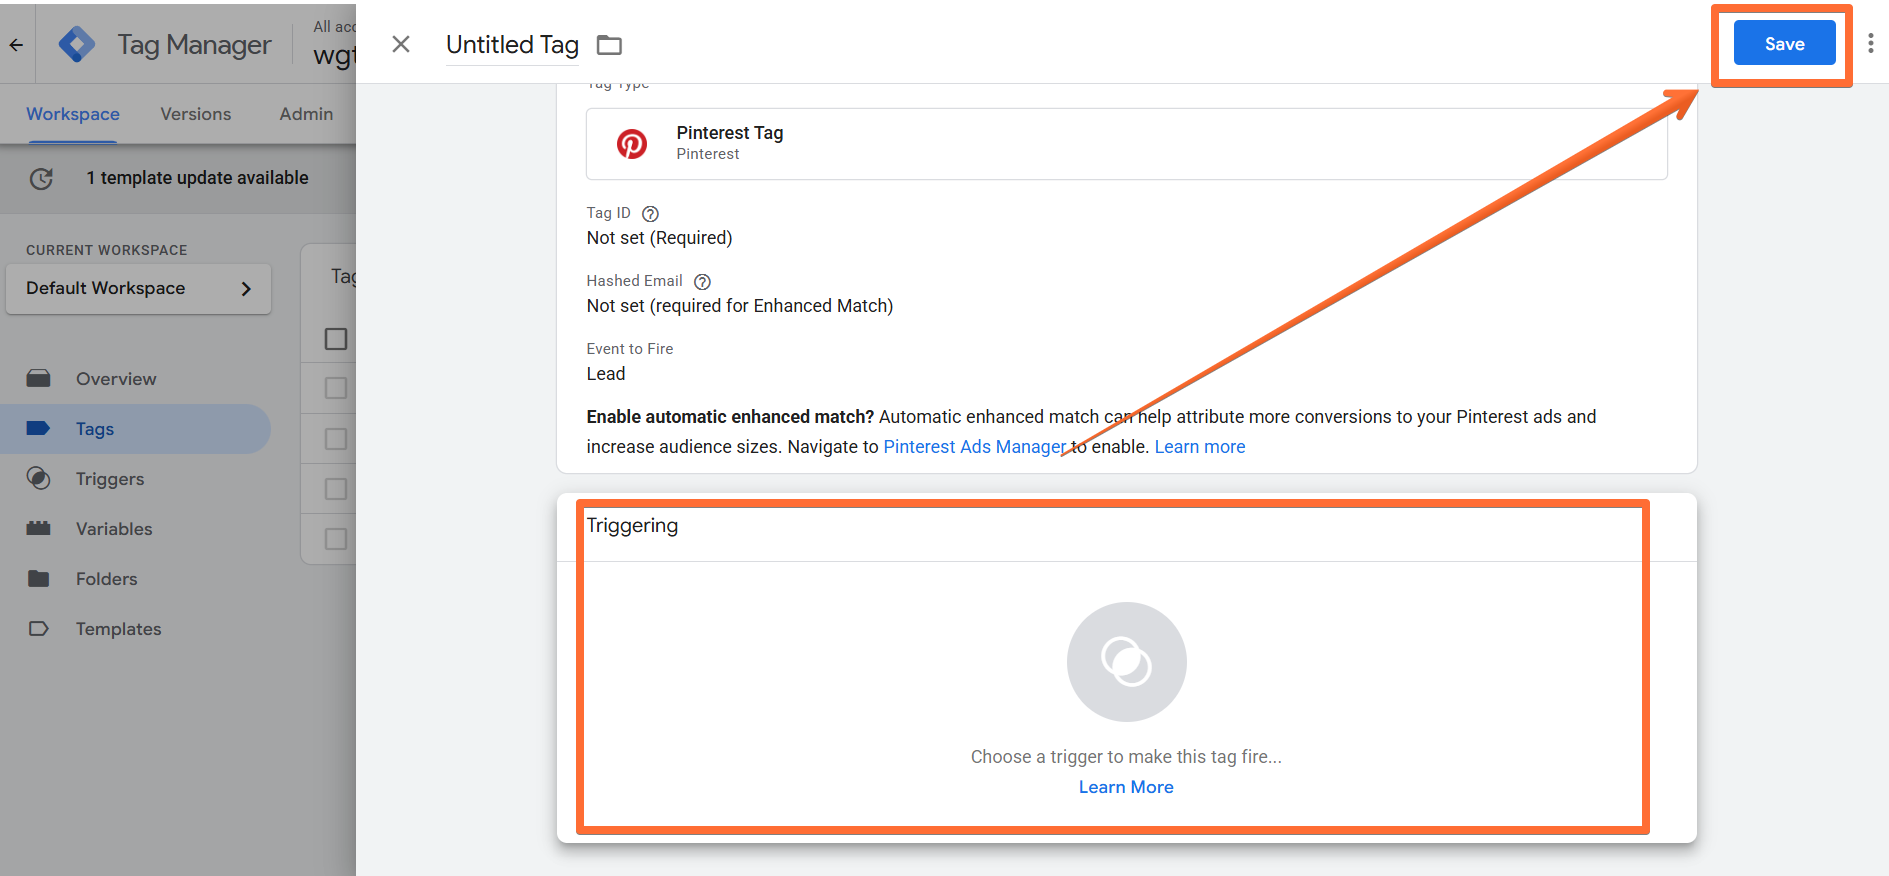
Task: Close the Untitled Tag editor panel
Action: (x=401, y=44)
